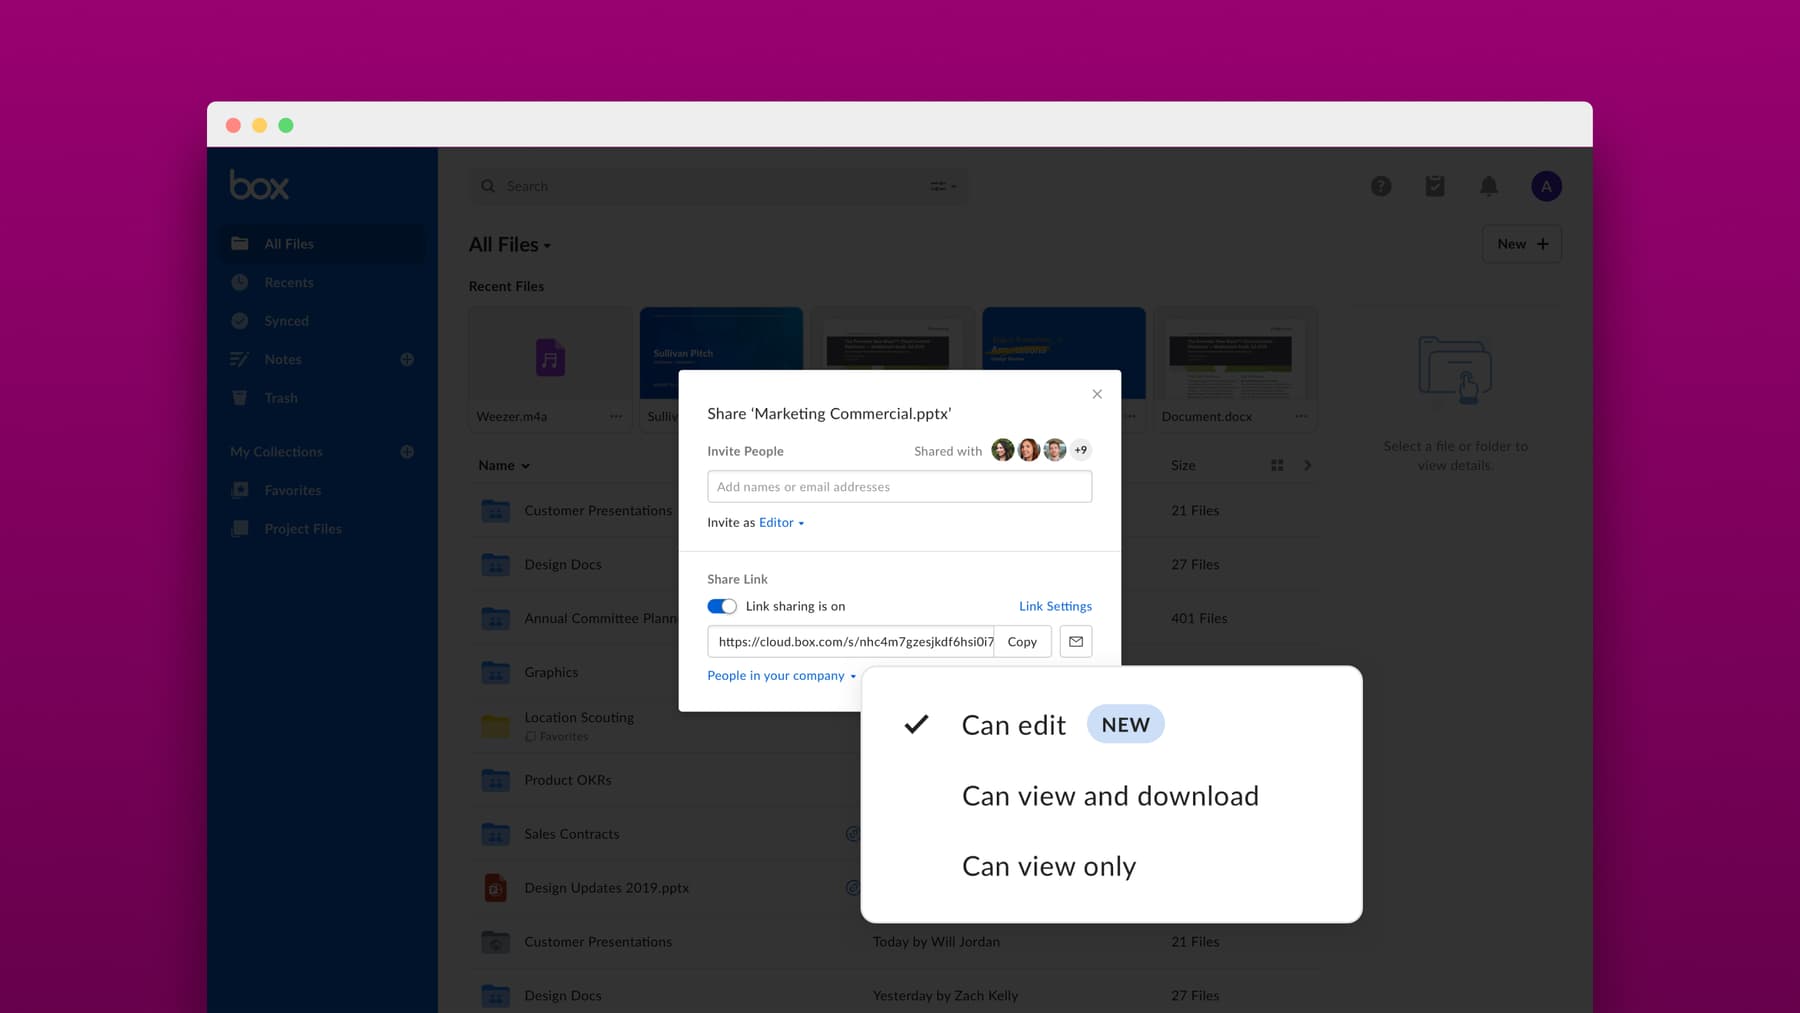Image resolution: width=1800 pixels, height=1013 pixels.
Task: Open Link Settings
Action: [1055, 606]
